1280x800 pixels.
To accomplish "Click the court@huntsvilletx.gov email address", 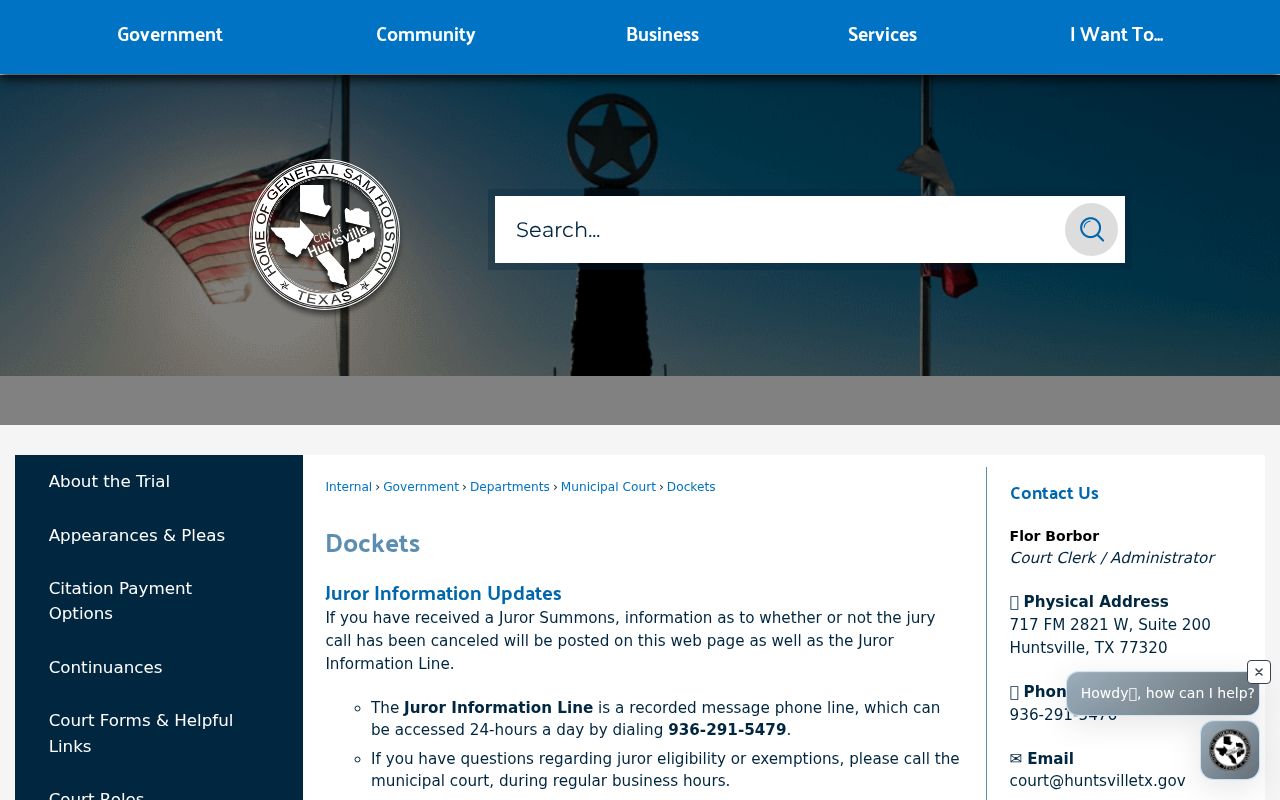I will [1097, 781].
